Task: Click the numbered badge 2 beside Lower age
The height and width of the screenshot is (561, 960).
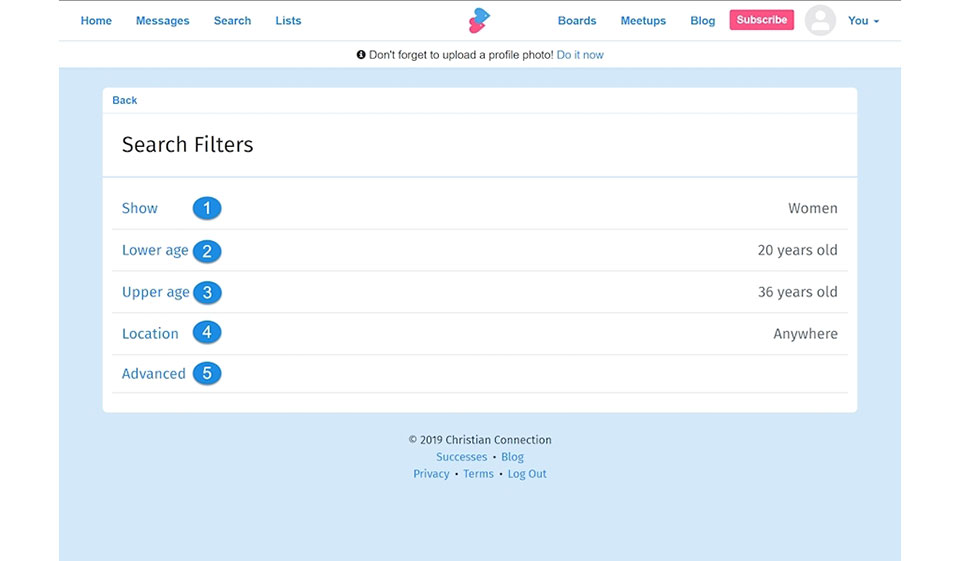Action: pos(207,251)
